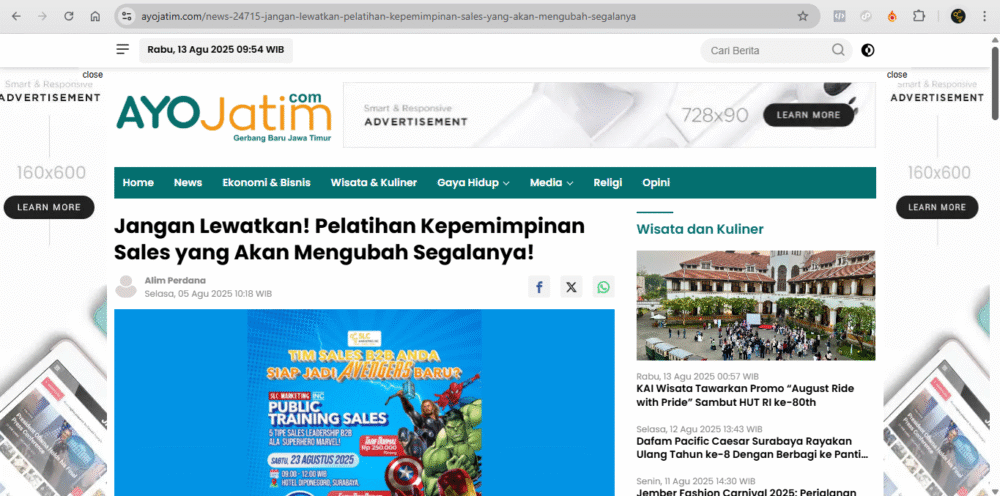Open Wisata & Kuliner menu item
1000x496 pixels.
(373, 183)
